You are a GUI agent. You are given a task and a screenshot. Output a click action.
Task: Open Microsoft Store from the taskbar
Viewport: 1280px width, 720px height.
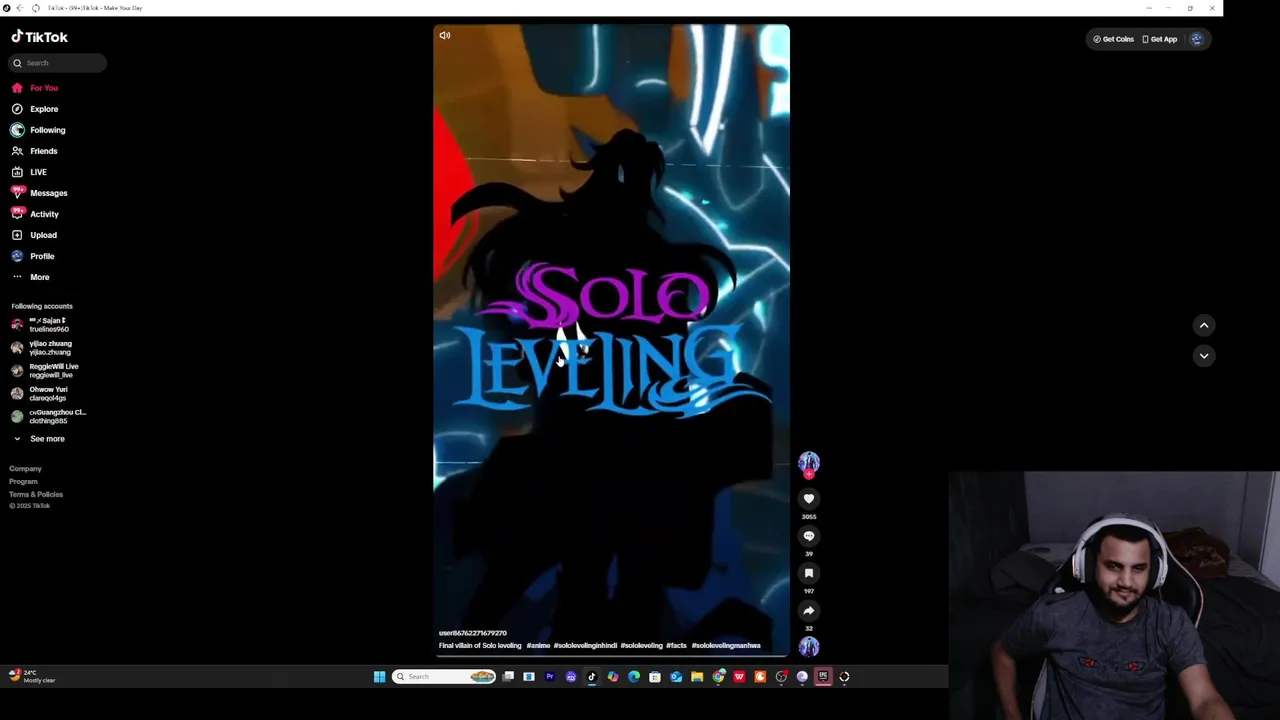[x=655, y=677]
